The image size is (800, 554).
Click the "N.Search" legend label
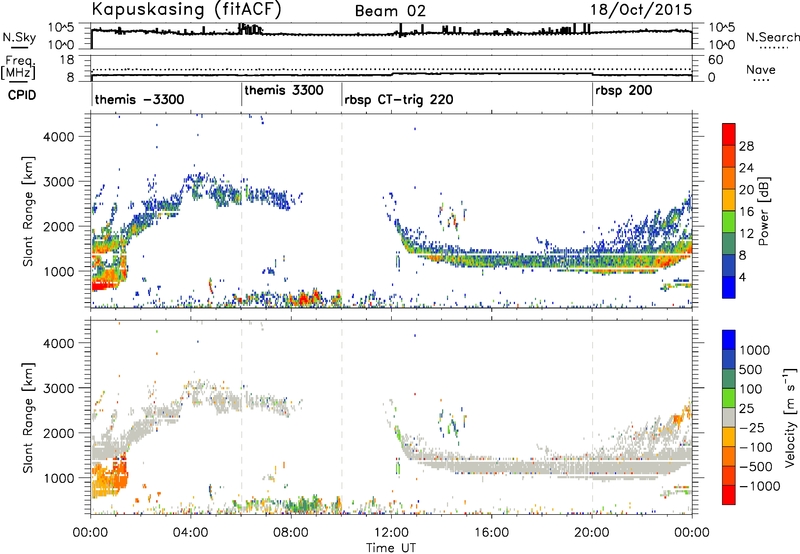click(773, 37)
